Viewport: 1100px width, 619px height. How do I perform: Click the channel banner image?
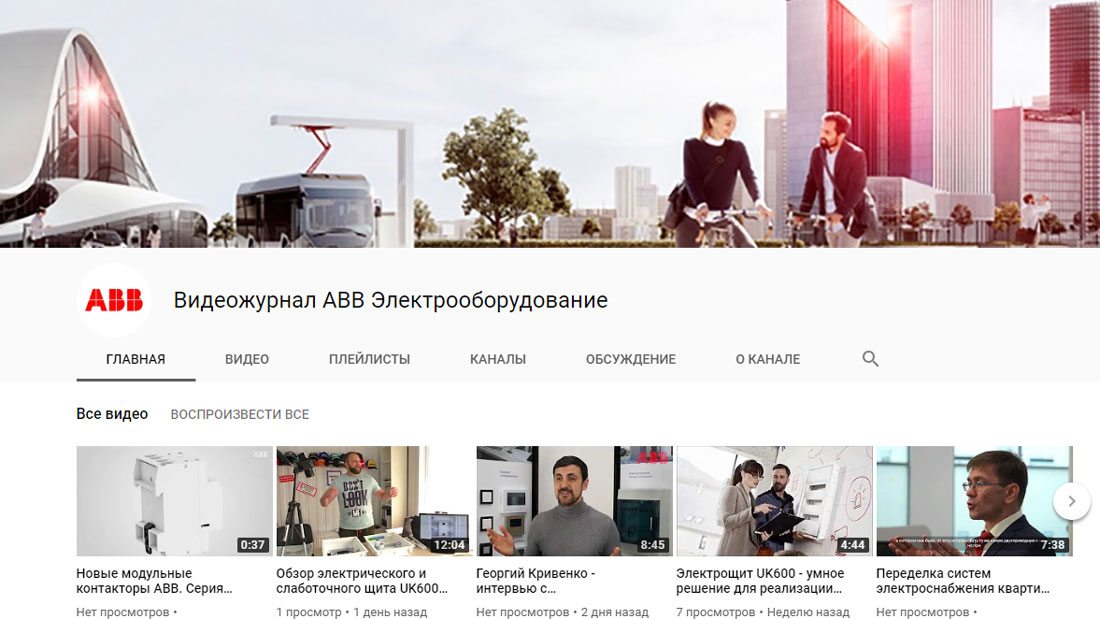pos(550,124)
